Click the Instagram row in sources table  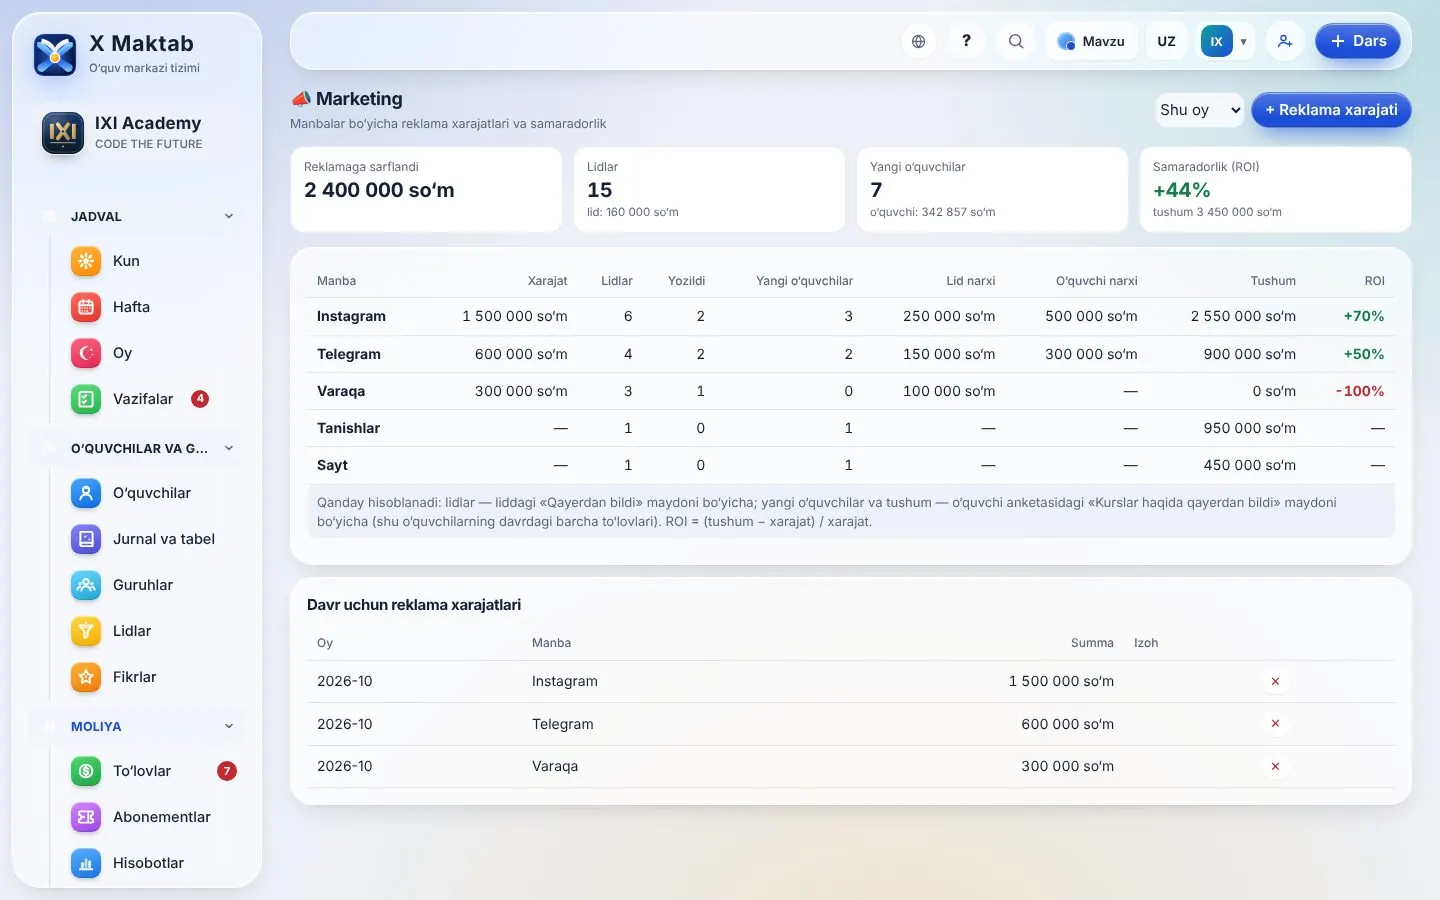click(x=851, y=316)
